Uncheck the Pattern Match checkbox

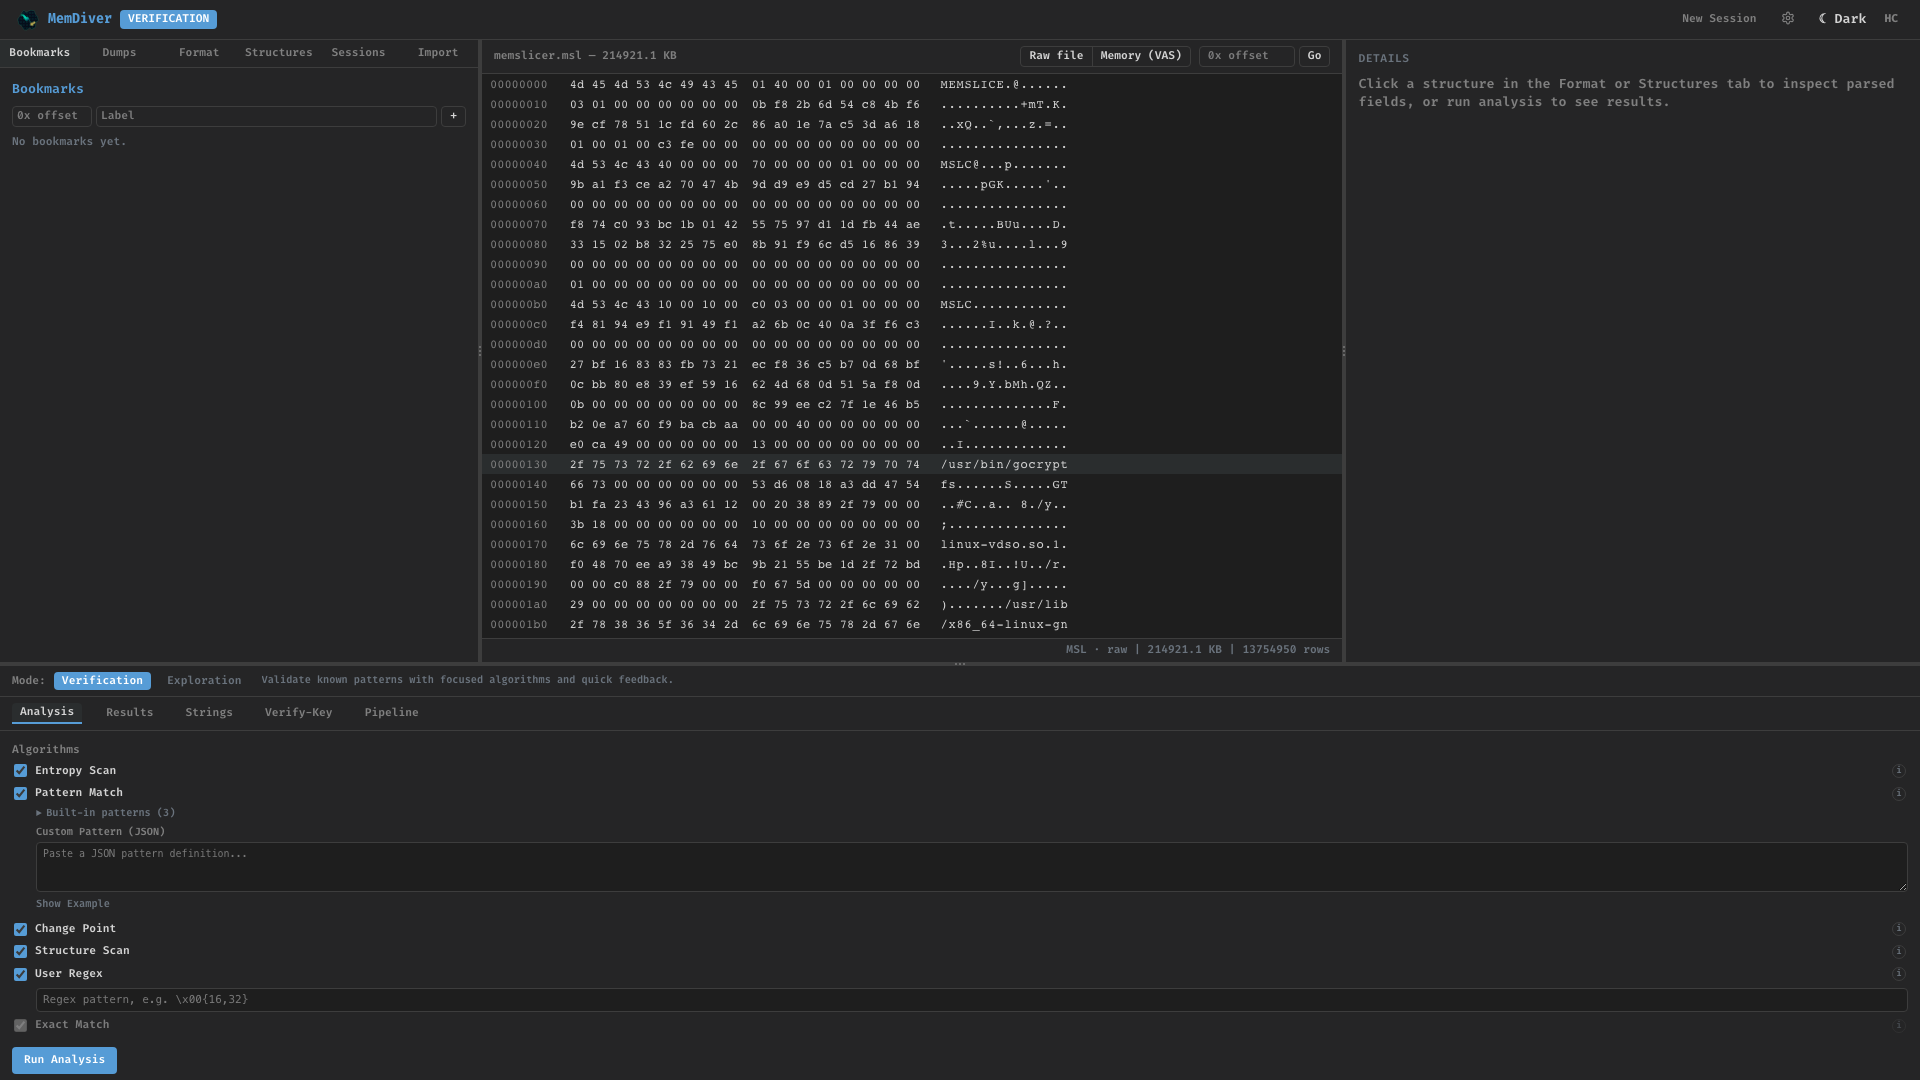pos(20,794)
